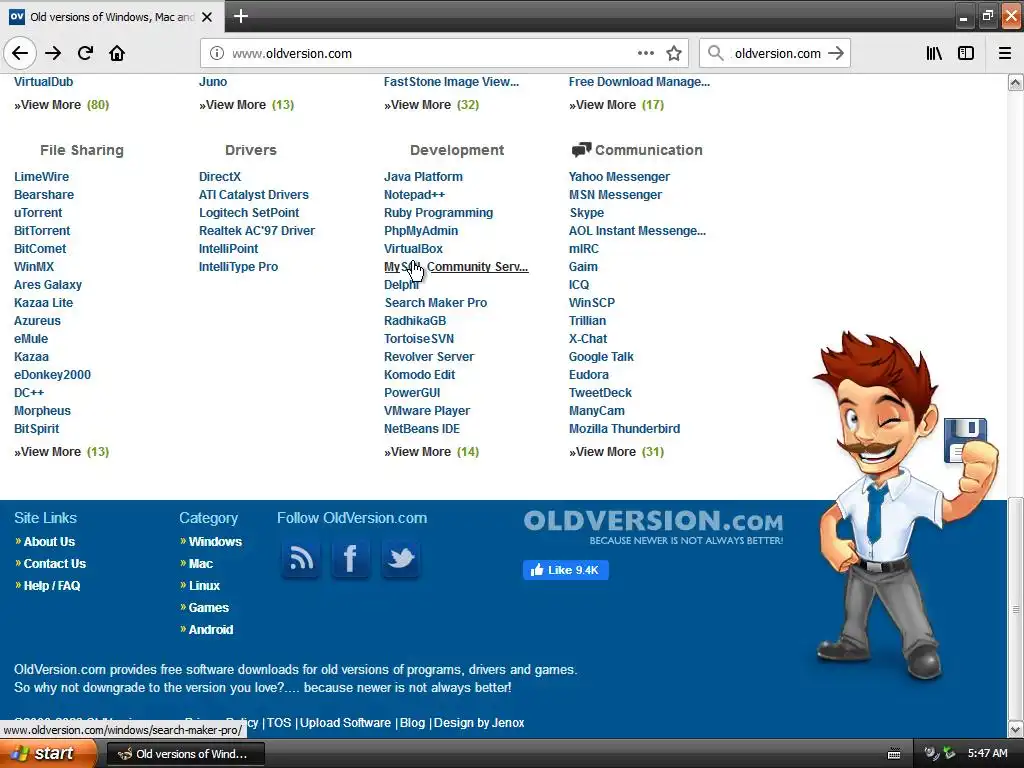Open the Library icon in toolbar
The width and height of the screenshot is (1024, 768).
[934, 53]
